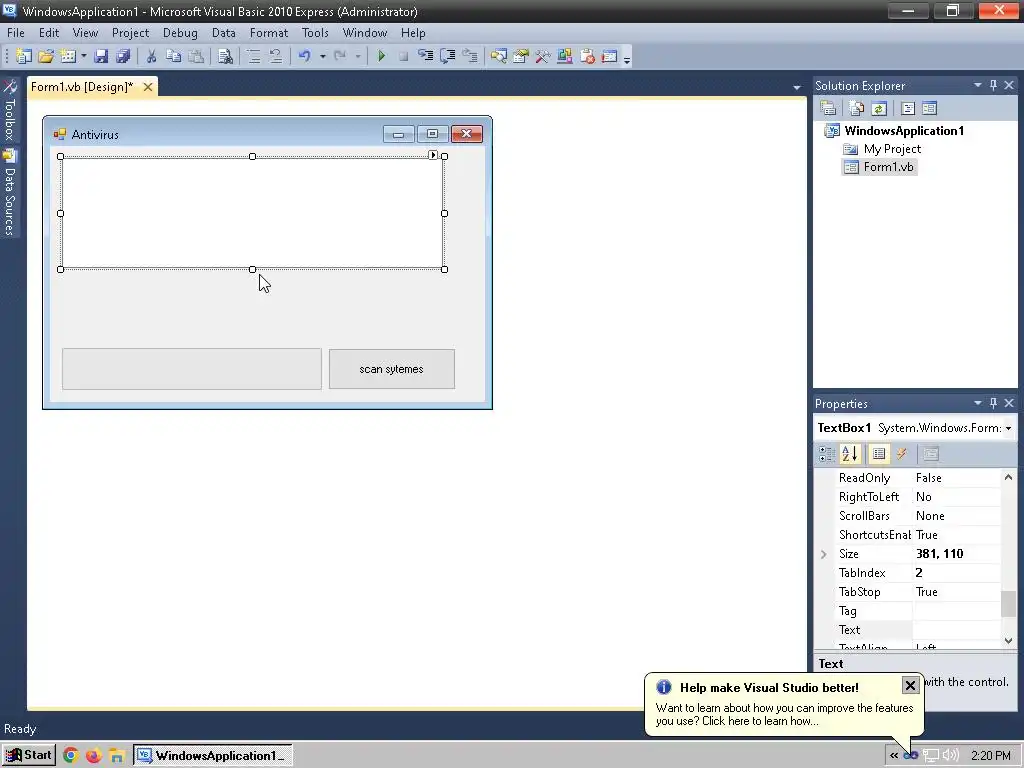Open the TextBox1 object selector dropdown
Viewport: 1024px width, 768px height.
tap(1008, 428)
